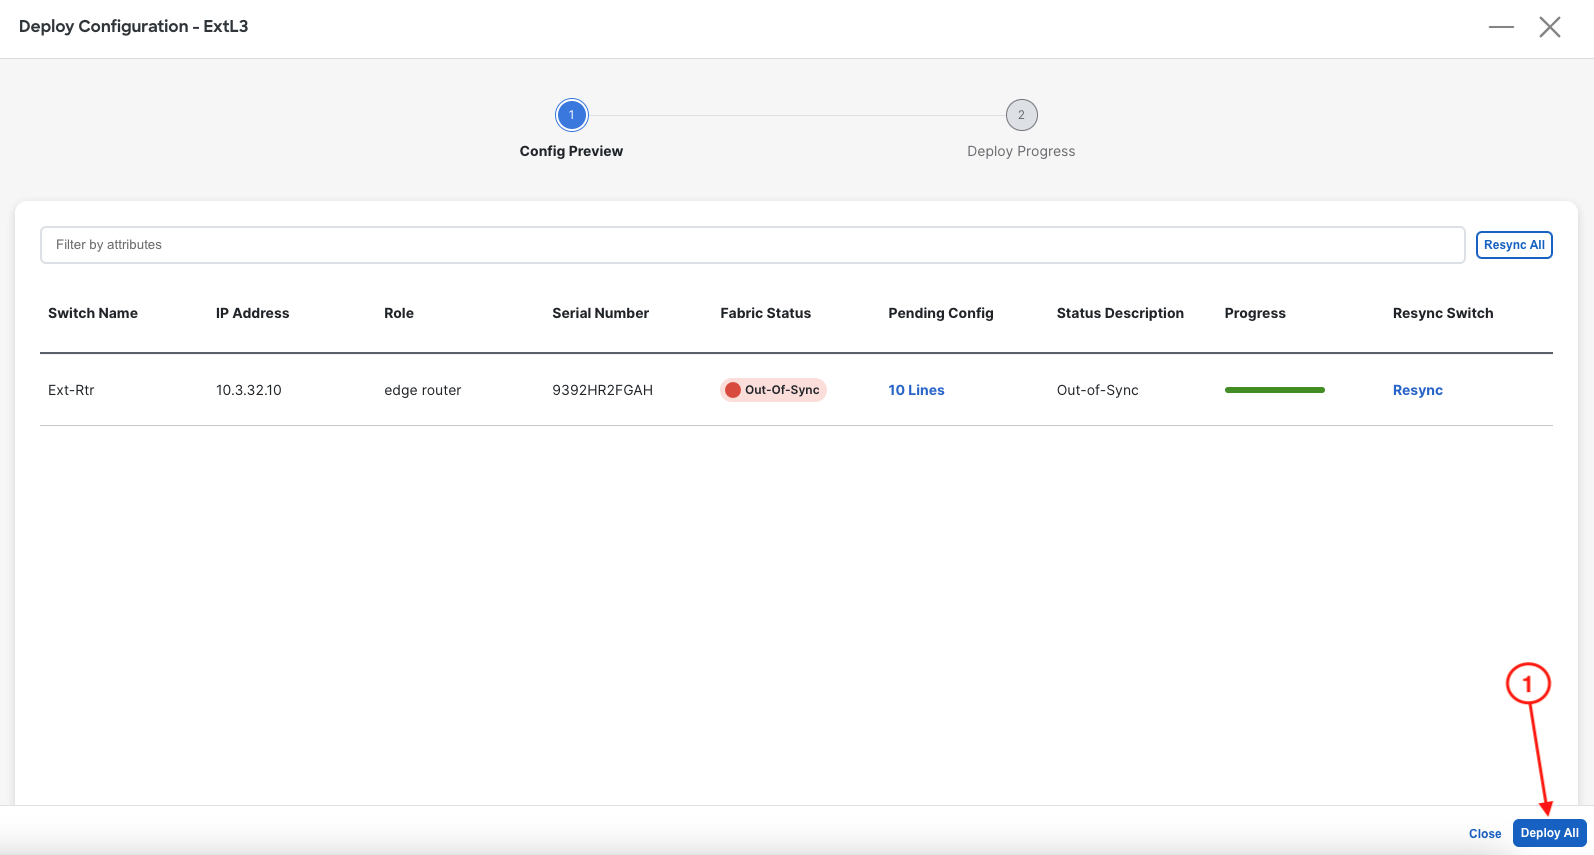
Task: Click IP address 10.3.32.10
Action: pyautogui.click(x=249, y=390)
